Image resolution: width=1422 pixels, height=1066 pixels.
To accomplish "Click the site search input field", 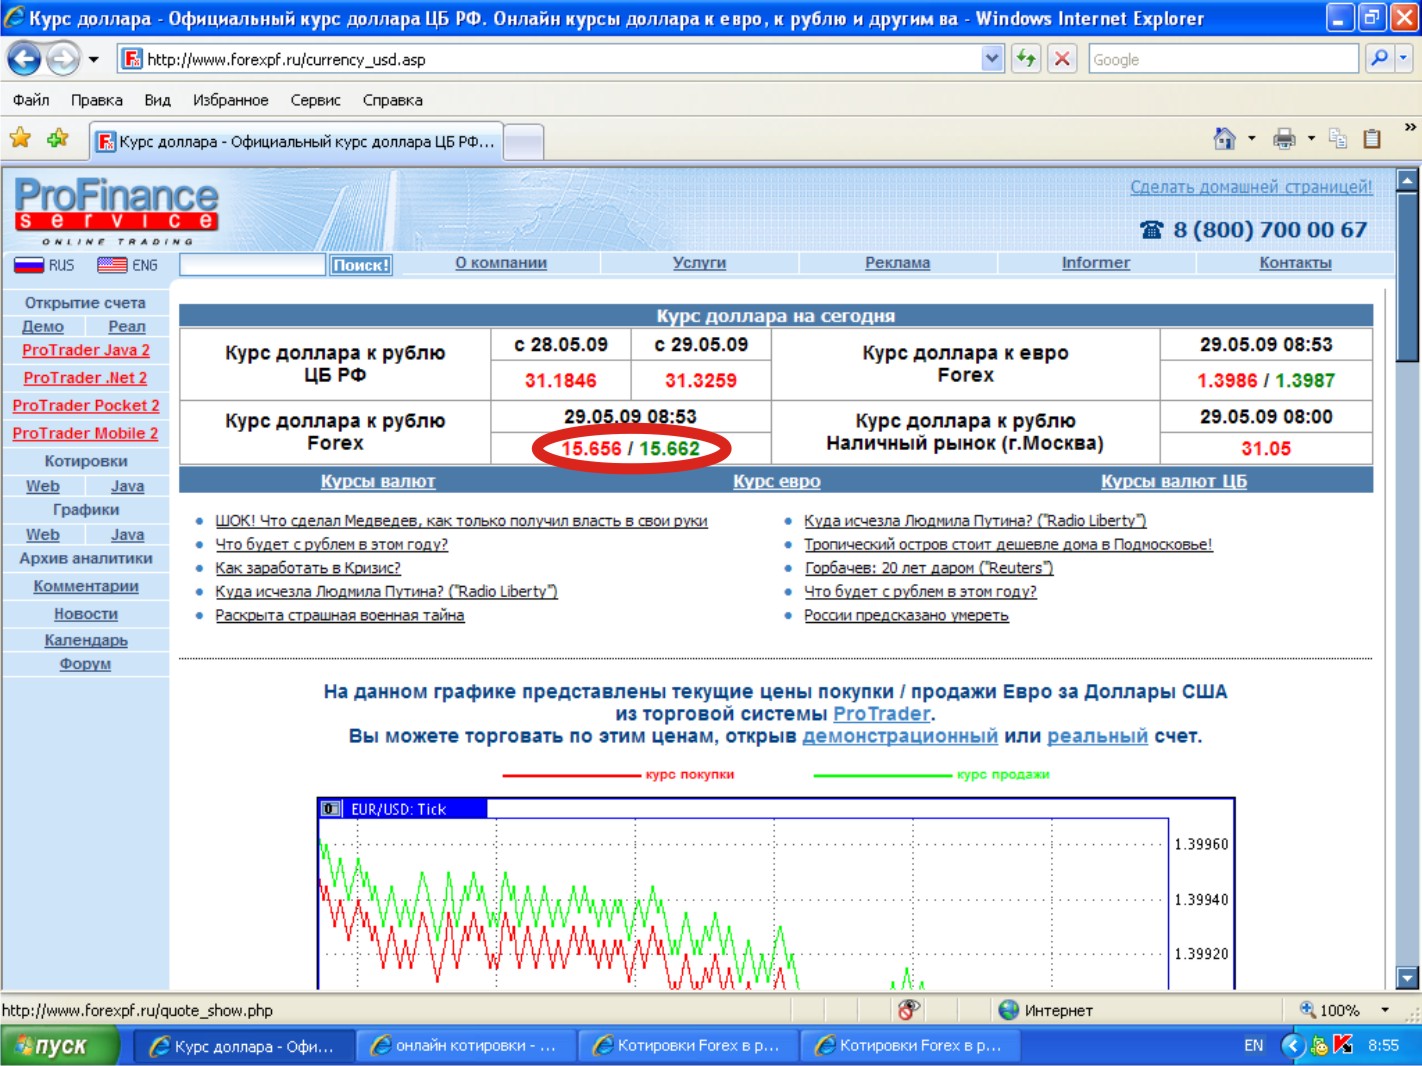I will [252, 265].
